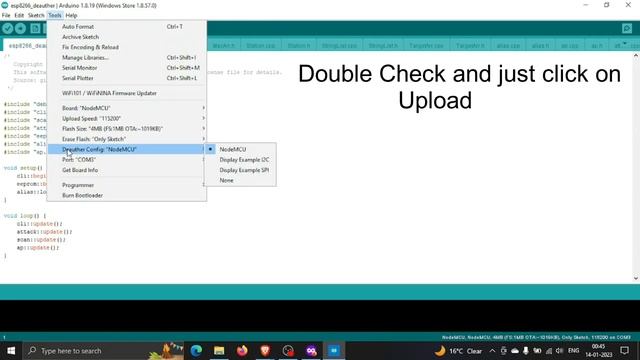Expand the Port "COM3" submenu
This screenshot has width=640, height=360.
point(127,160)
